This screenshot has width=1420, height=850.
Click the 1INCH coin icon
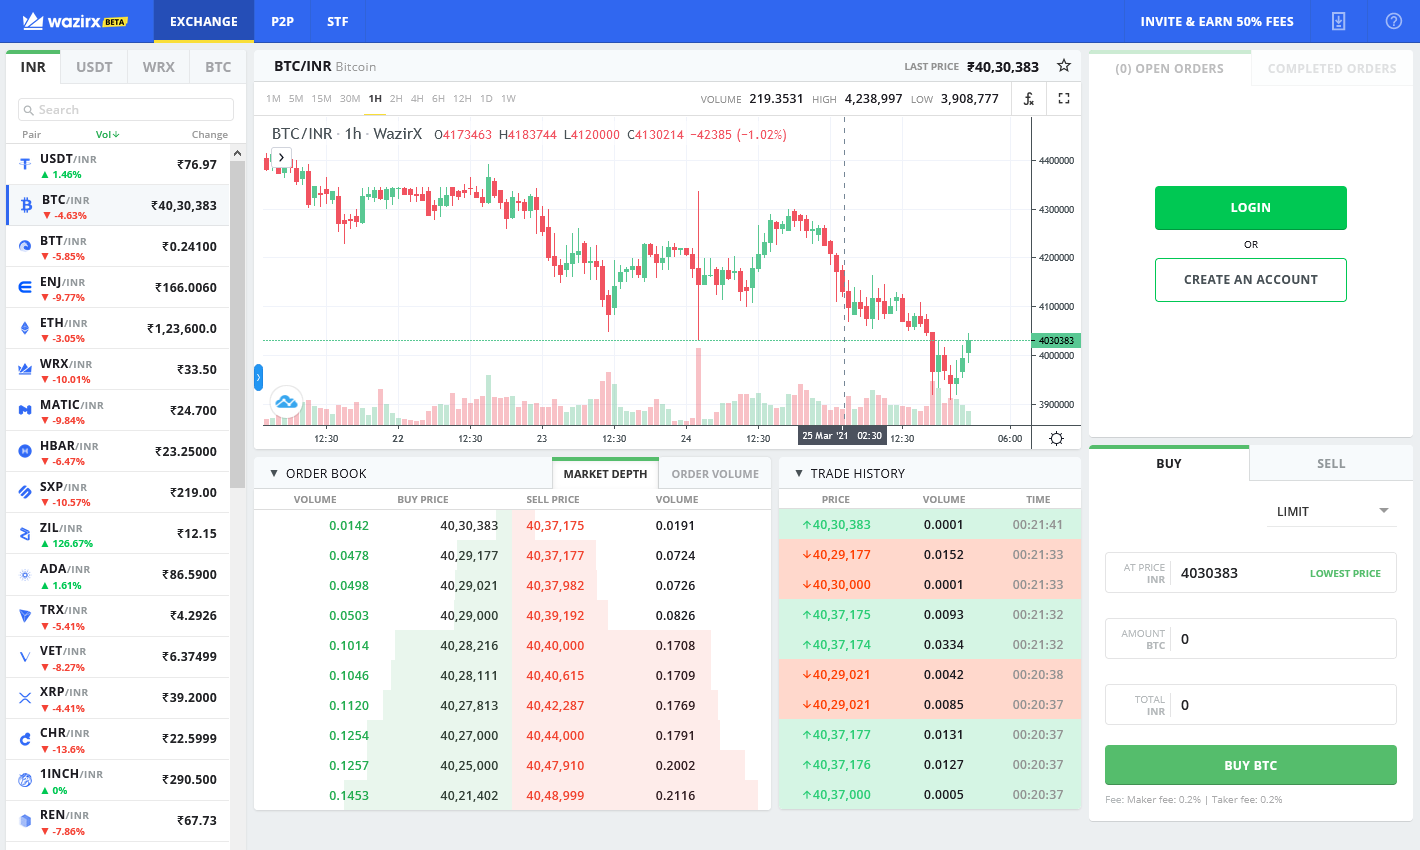[25, 779]
